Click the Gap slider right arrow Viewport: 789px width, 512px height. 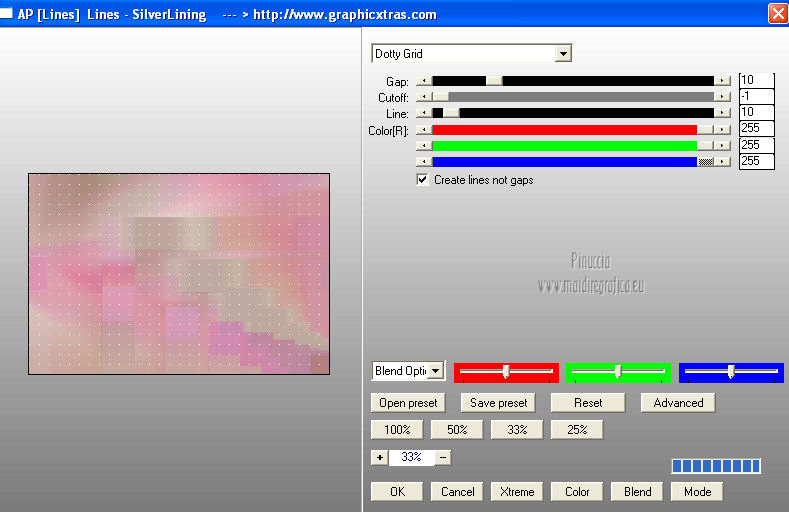click(x=723, y=81)
